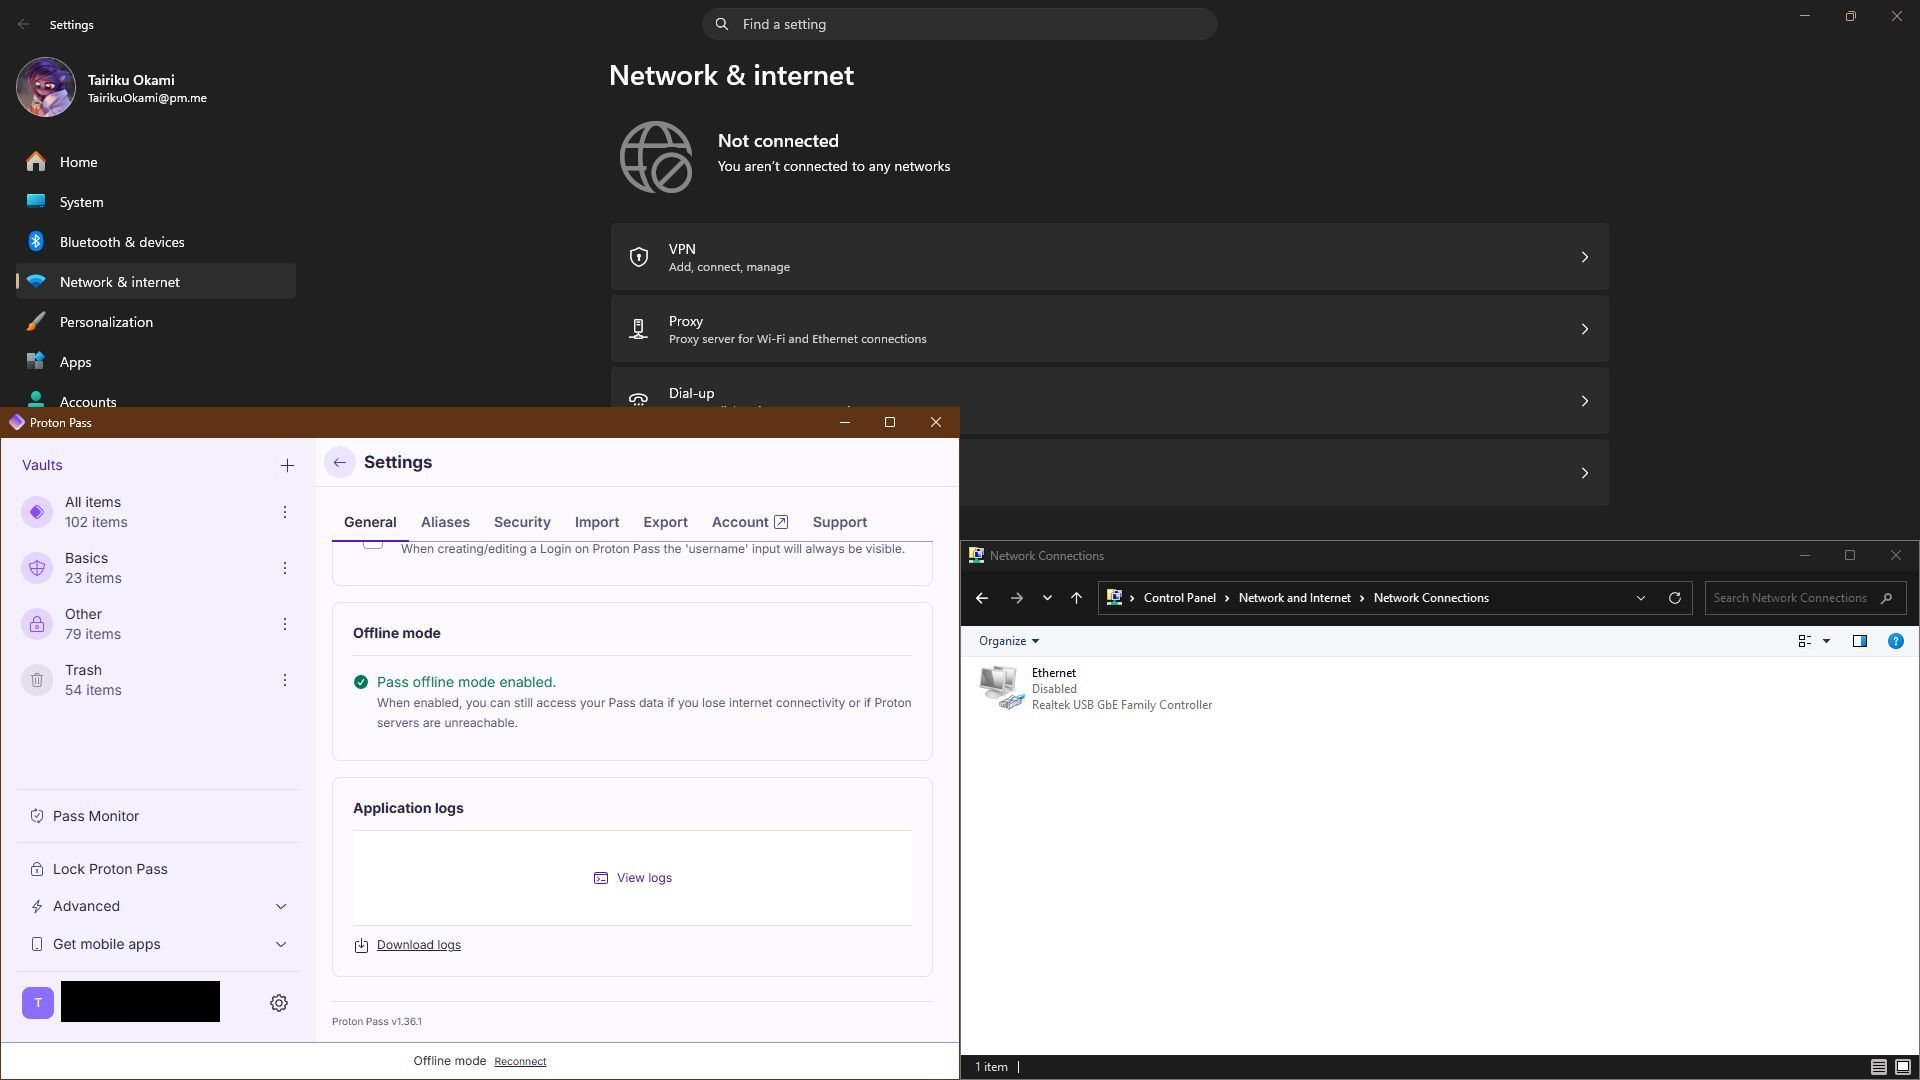Switch to the Support tab
Viewport: 1920px width, 1080px height.
point(840,522)
